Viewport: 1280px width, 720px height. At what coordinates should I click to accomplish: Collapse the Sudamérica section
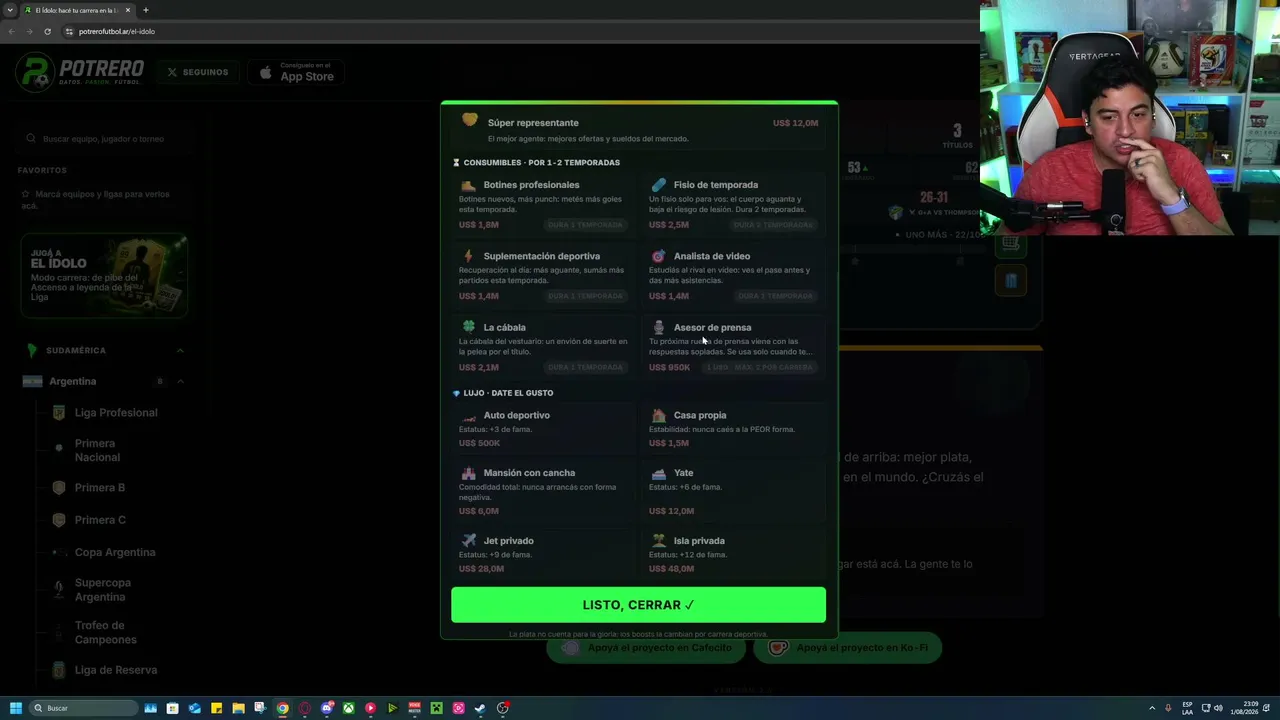click(180, 351)
